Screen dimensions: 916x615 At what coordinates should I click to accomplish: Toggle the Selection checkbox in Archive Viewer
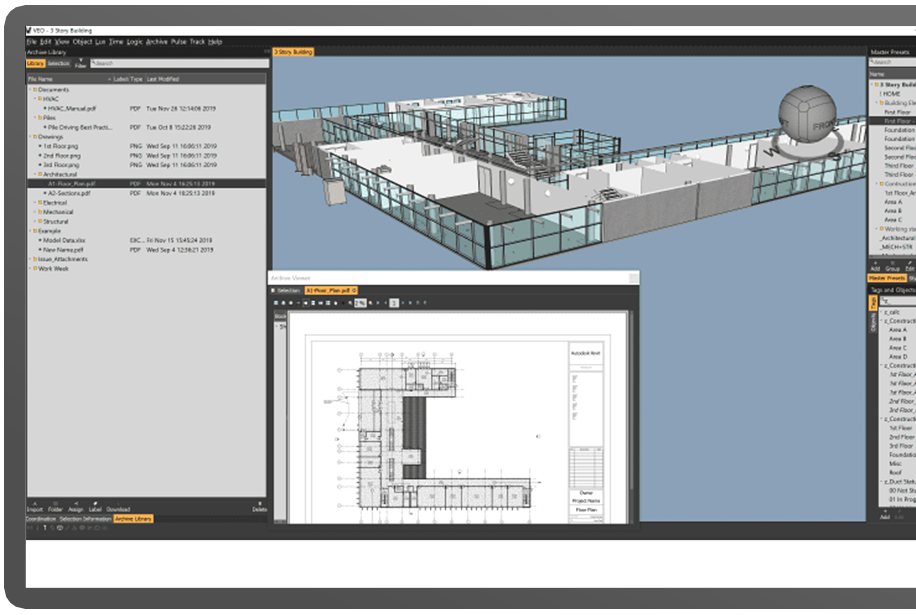click(x=273, y=290)
